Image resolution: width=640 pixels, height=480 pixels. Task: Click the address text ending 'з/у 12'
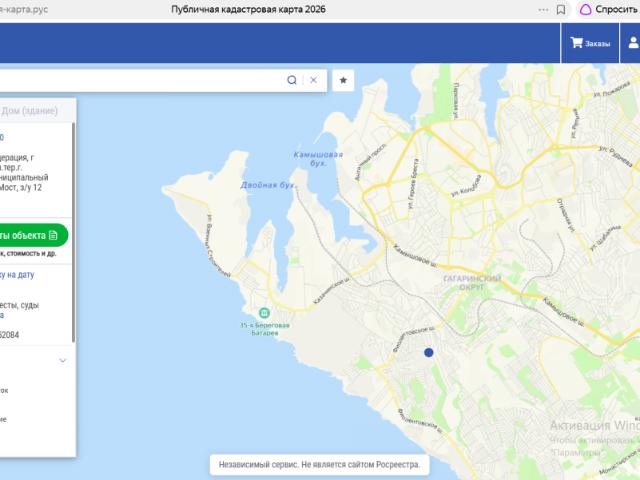coord(24,172)
